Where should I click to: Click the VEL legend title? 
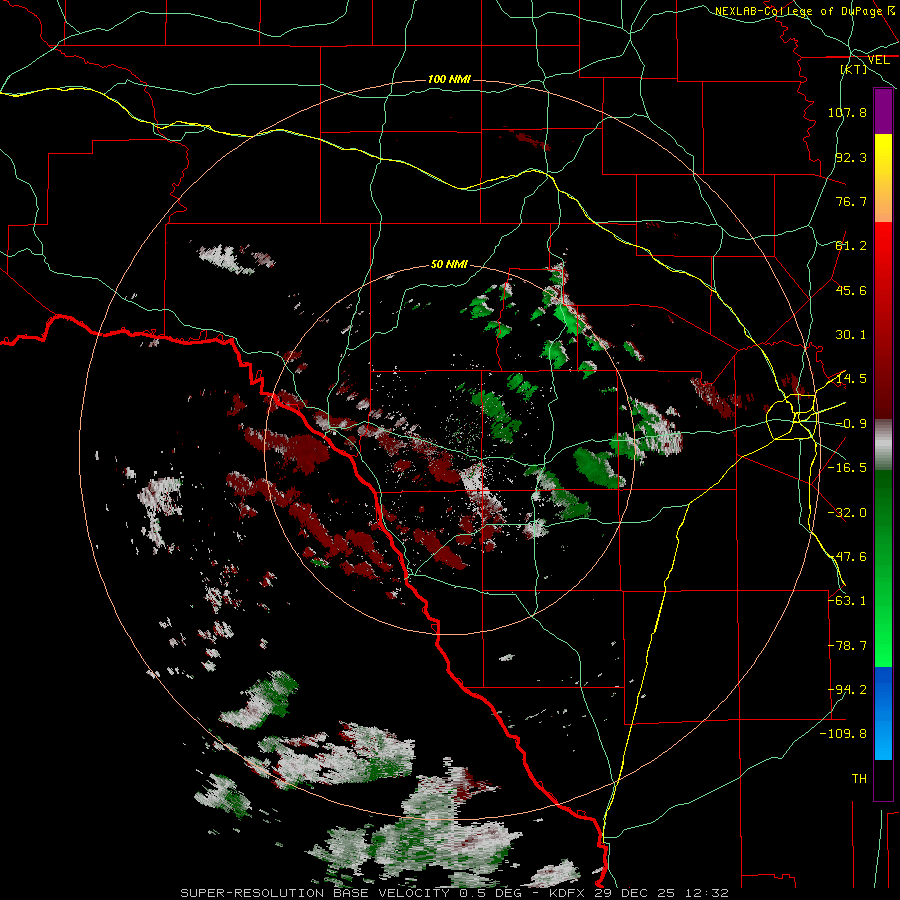(878, 60)
